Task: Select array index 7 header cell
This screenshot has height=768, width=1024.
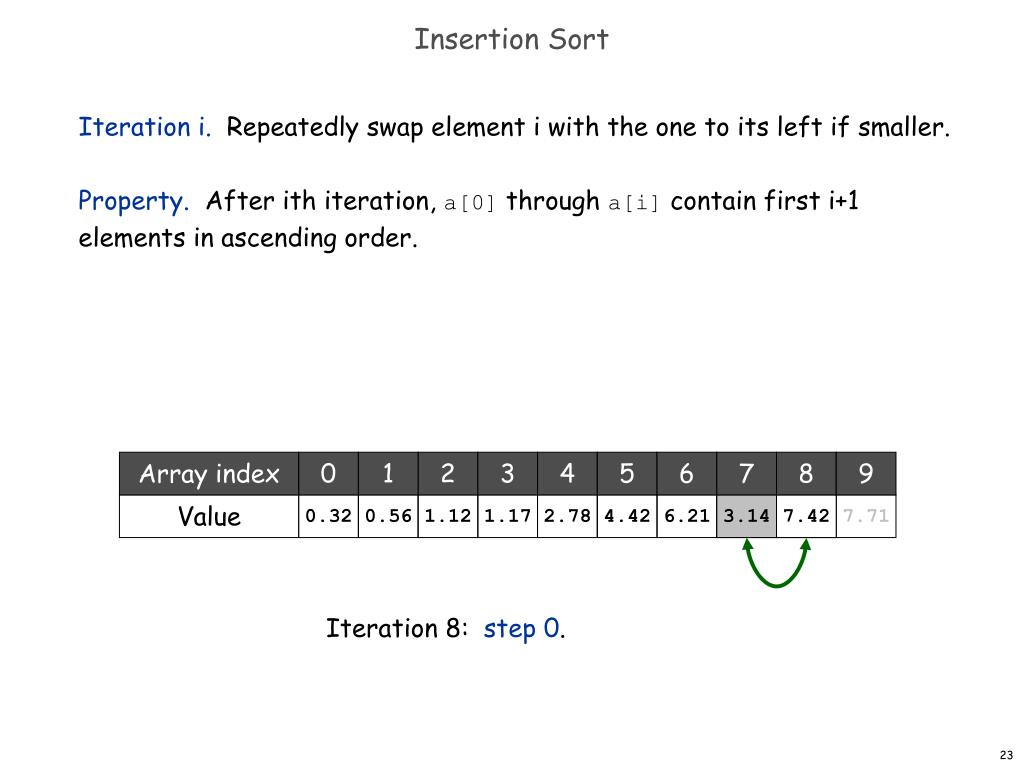Action: point(746,473)
